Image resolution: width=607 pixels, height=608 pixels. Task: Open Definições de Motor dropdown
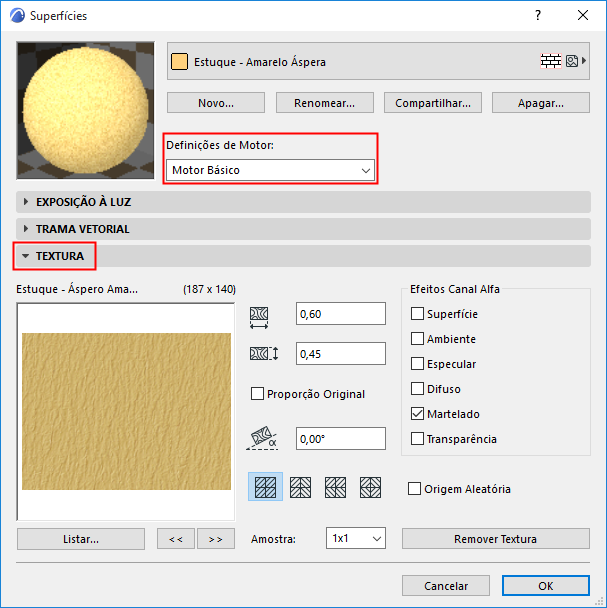tap(270, 170)
